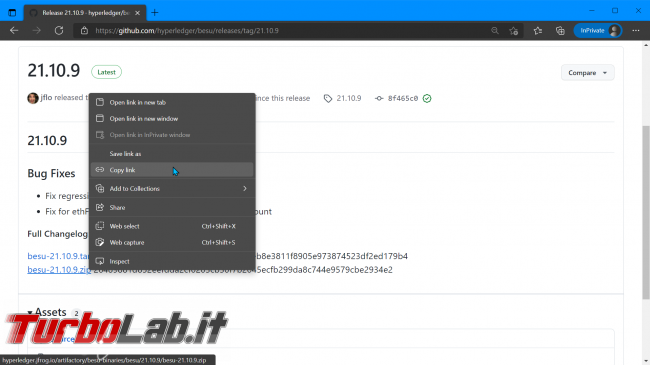
Task: Go forward with the forward arrow
Action: (x=36, y=31)
